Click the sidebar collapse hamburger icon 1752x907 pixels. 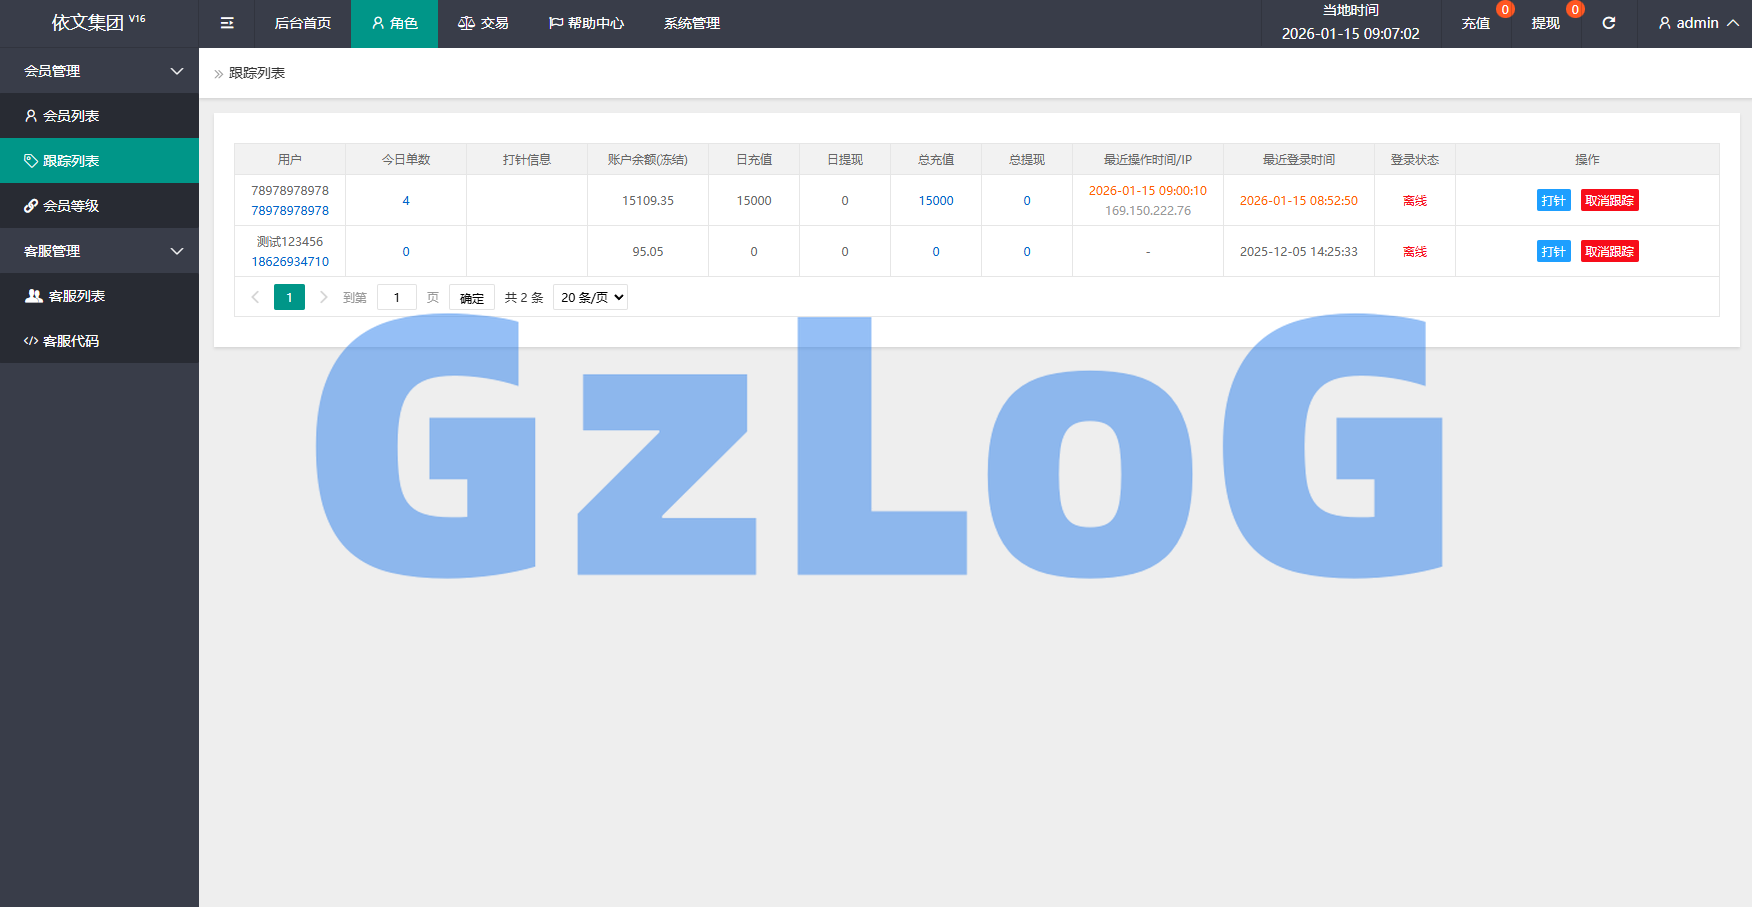coord(227,23)
